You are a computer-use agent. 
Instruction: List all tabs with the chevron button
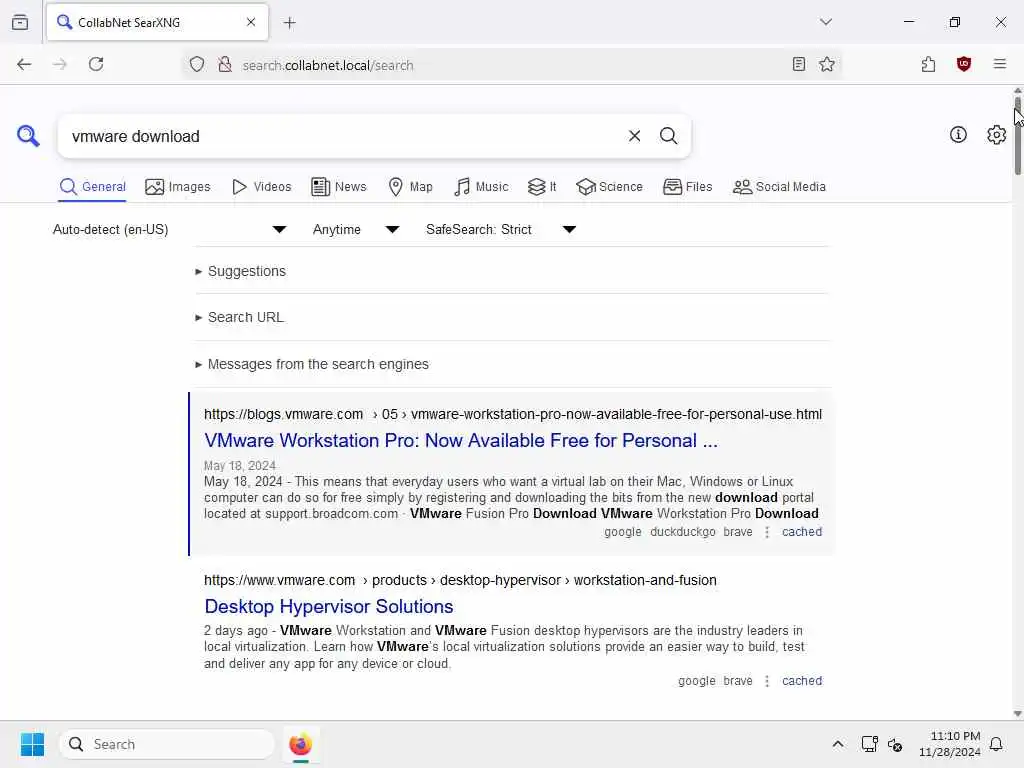pos(825,22)
